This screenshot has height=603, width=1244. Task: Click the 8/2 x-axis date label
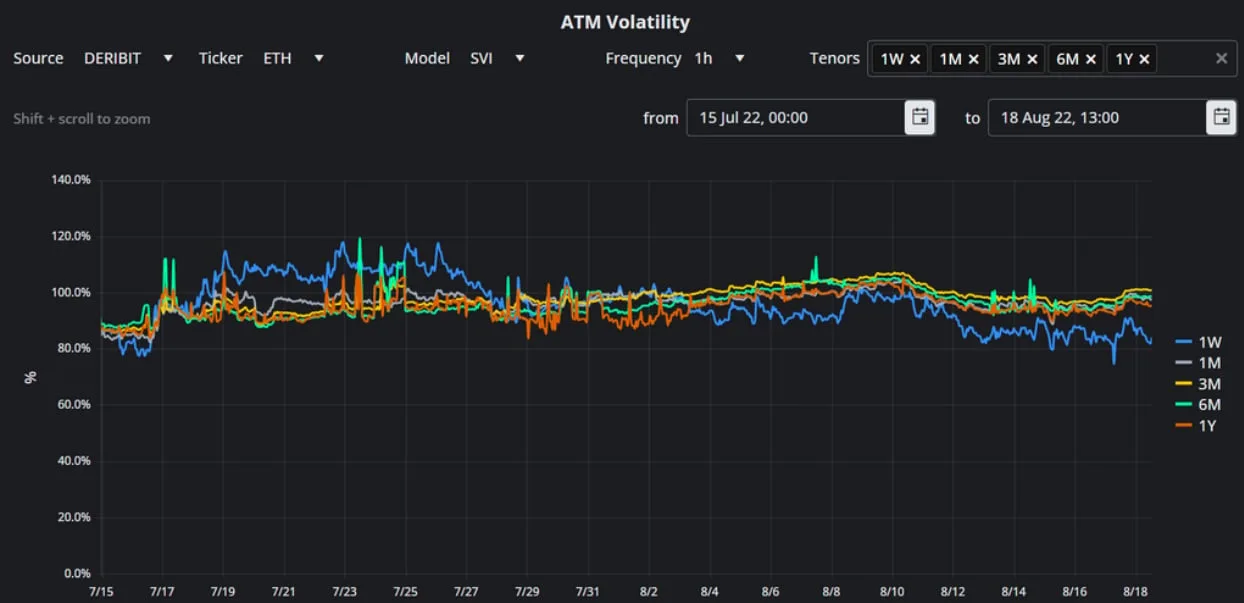point(648,592)
